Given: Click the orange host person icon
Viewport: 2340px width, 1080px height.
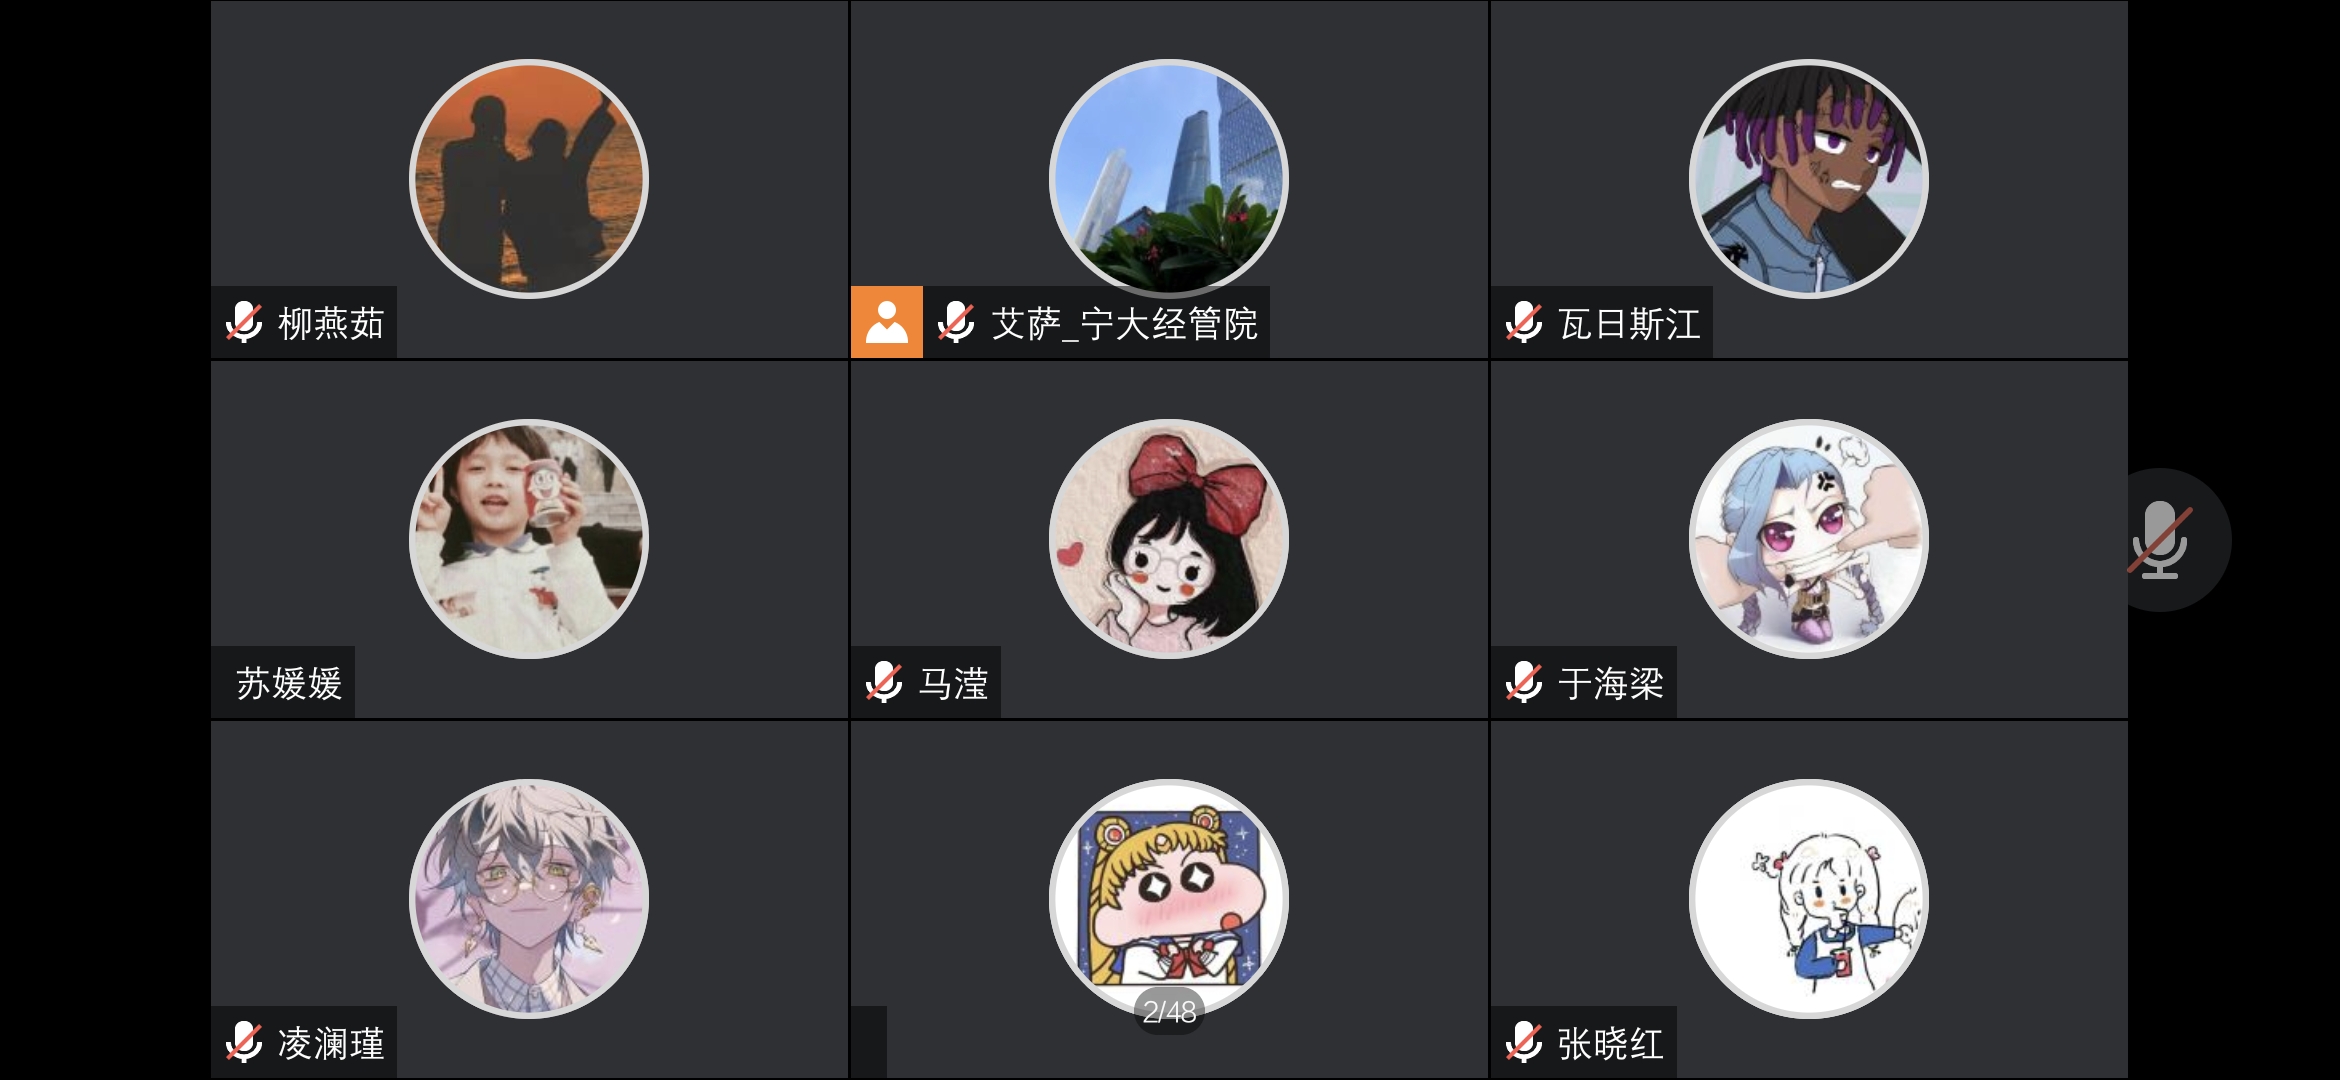Looking at the screenshot, I should coord(887,322).
